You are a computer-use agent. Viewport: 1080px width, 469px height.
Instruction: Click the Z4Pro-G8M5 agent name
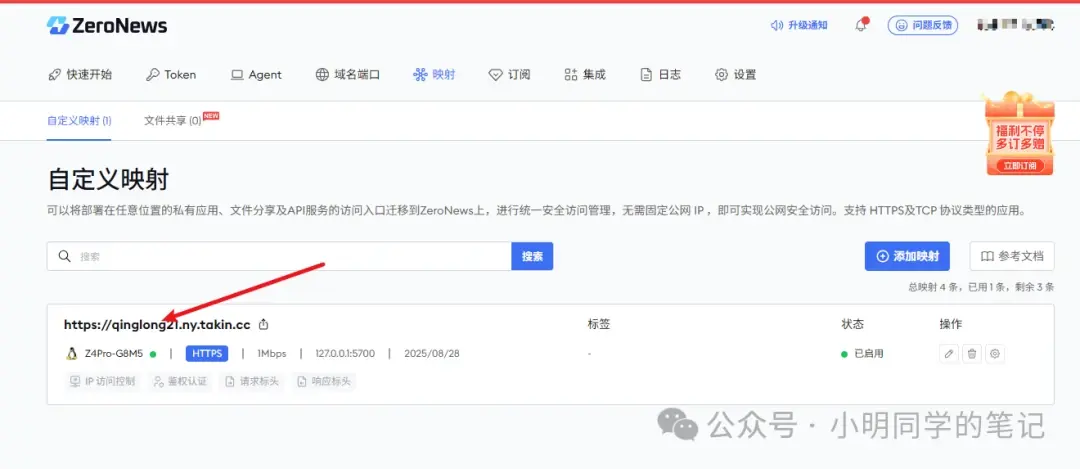(114, 353)
